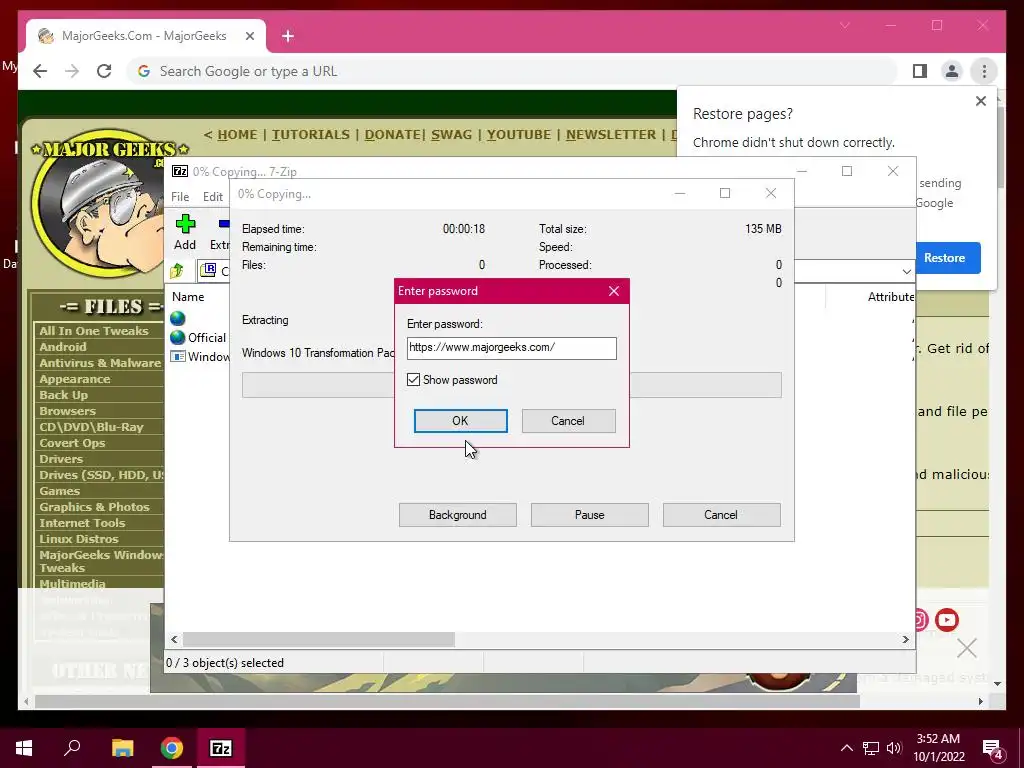Open CD\DVD\Blu-Ray category

[91, 426]
